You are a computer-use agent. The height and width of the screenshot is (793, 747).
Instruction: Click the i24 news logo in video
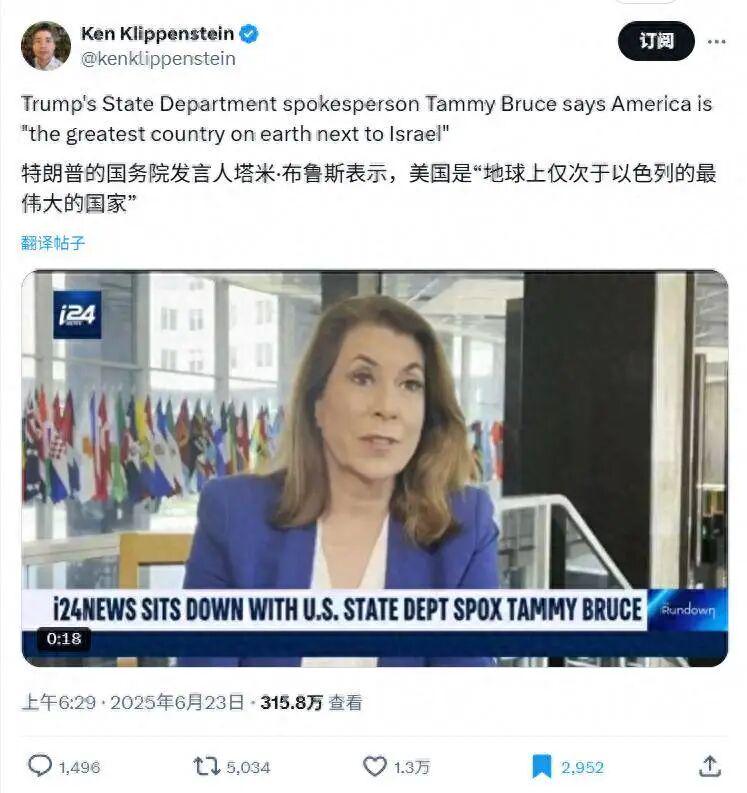pyautogui.click(x=77, y=315)
